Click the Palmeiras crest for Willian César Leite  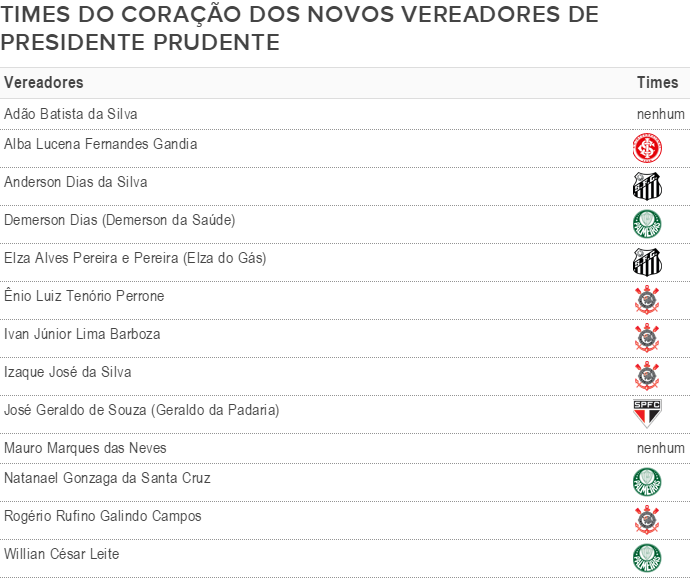pyautogui.click(x=647, y=558)
